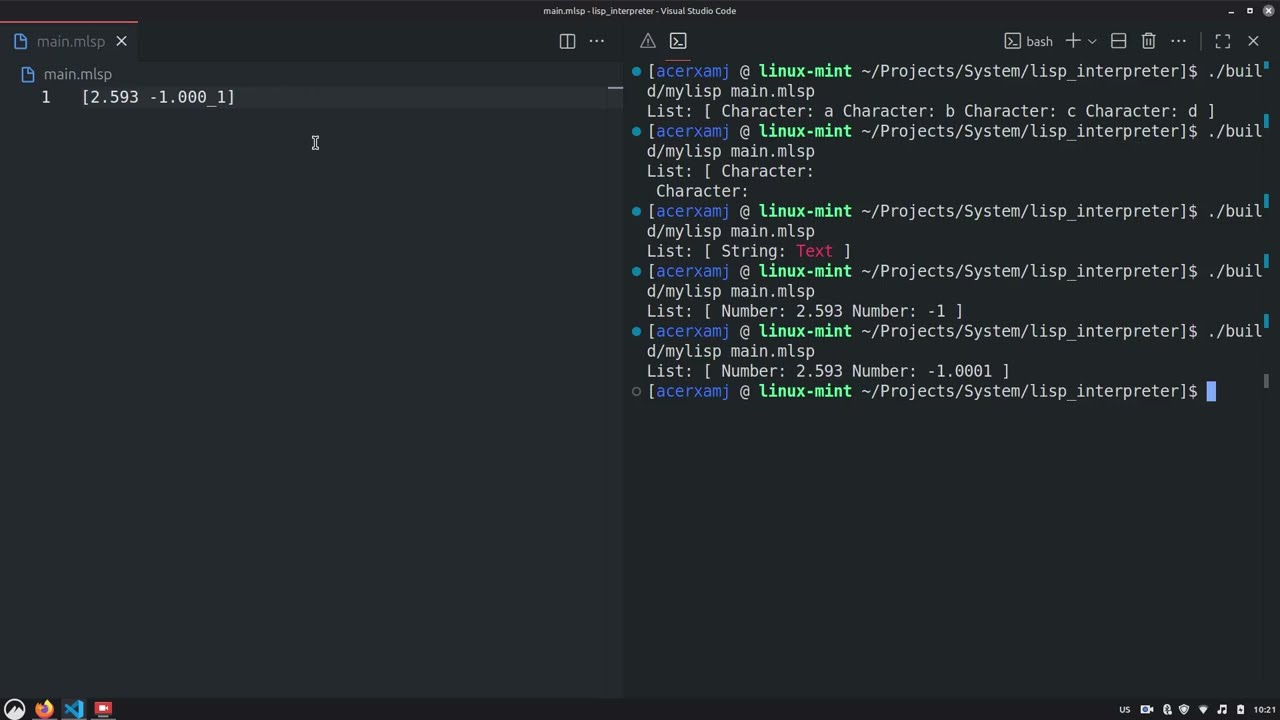Open Wi-Fi network tray icon
The image size is (1280, 720).
coord(1203,710)
